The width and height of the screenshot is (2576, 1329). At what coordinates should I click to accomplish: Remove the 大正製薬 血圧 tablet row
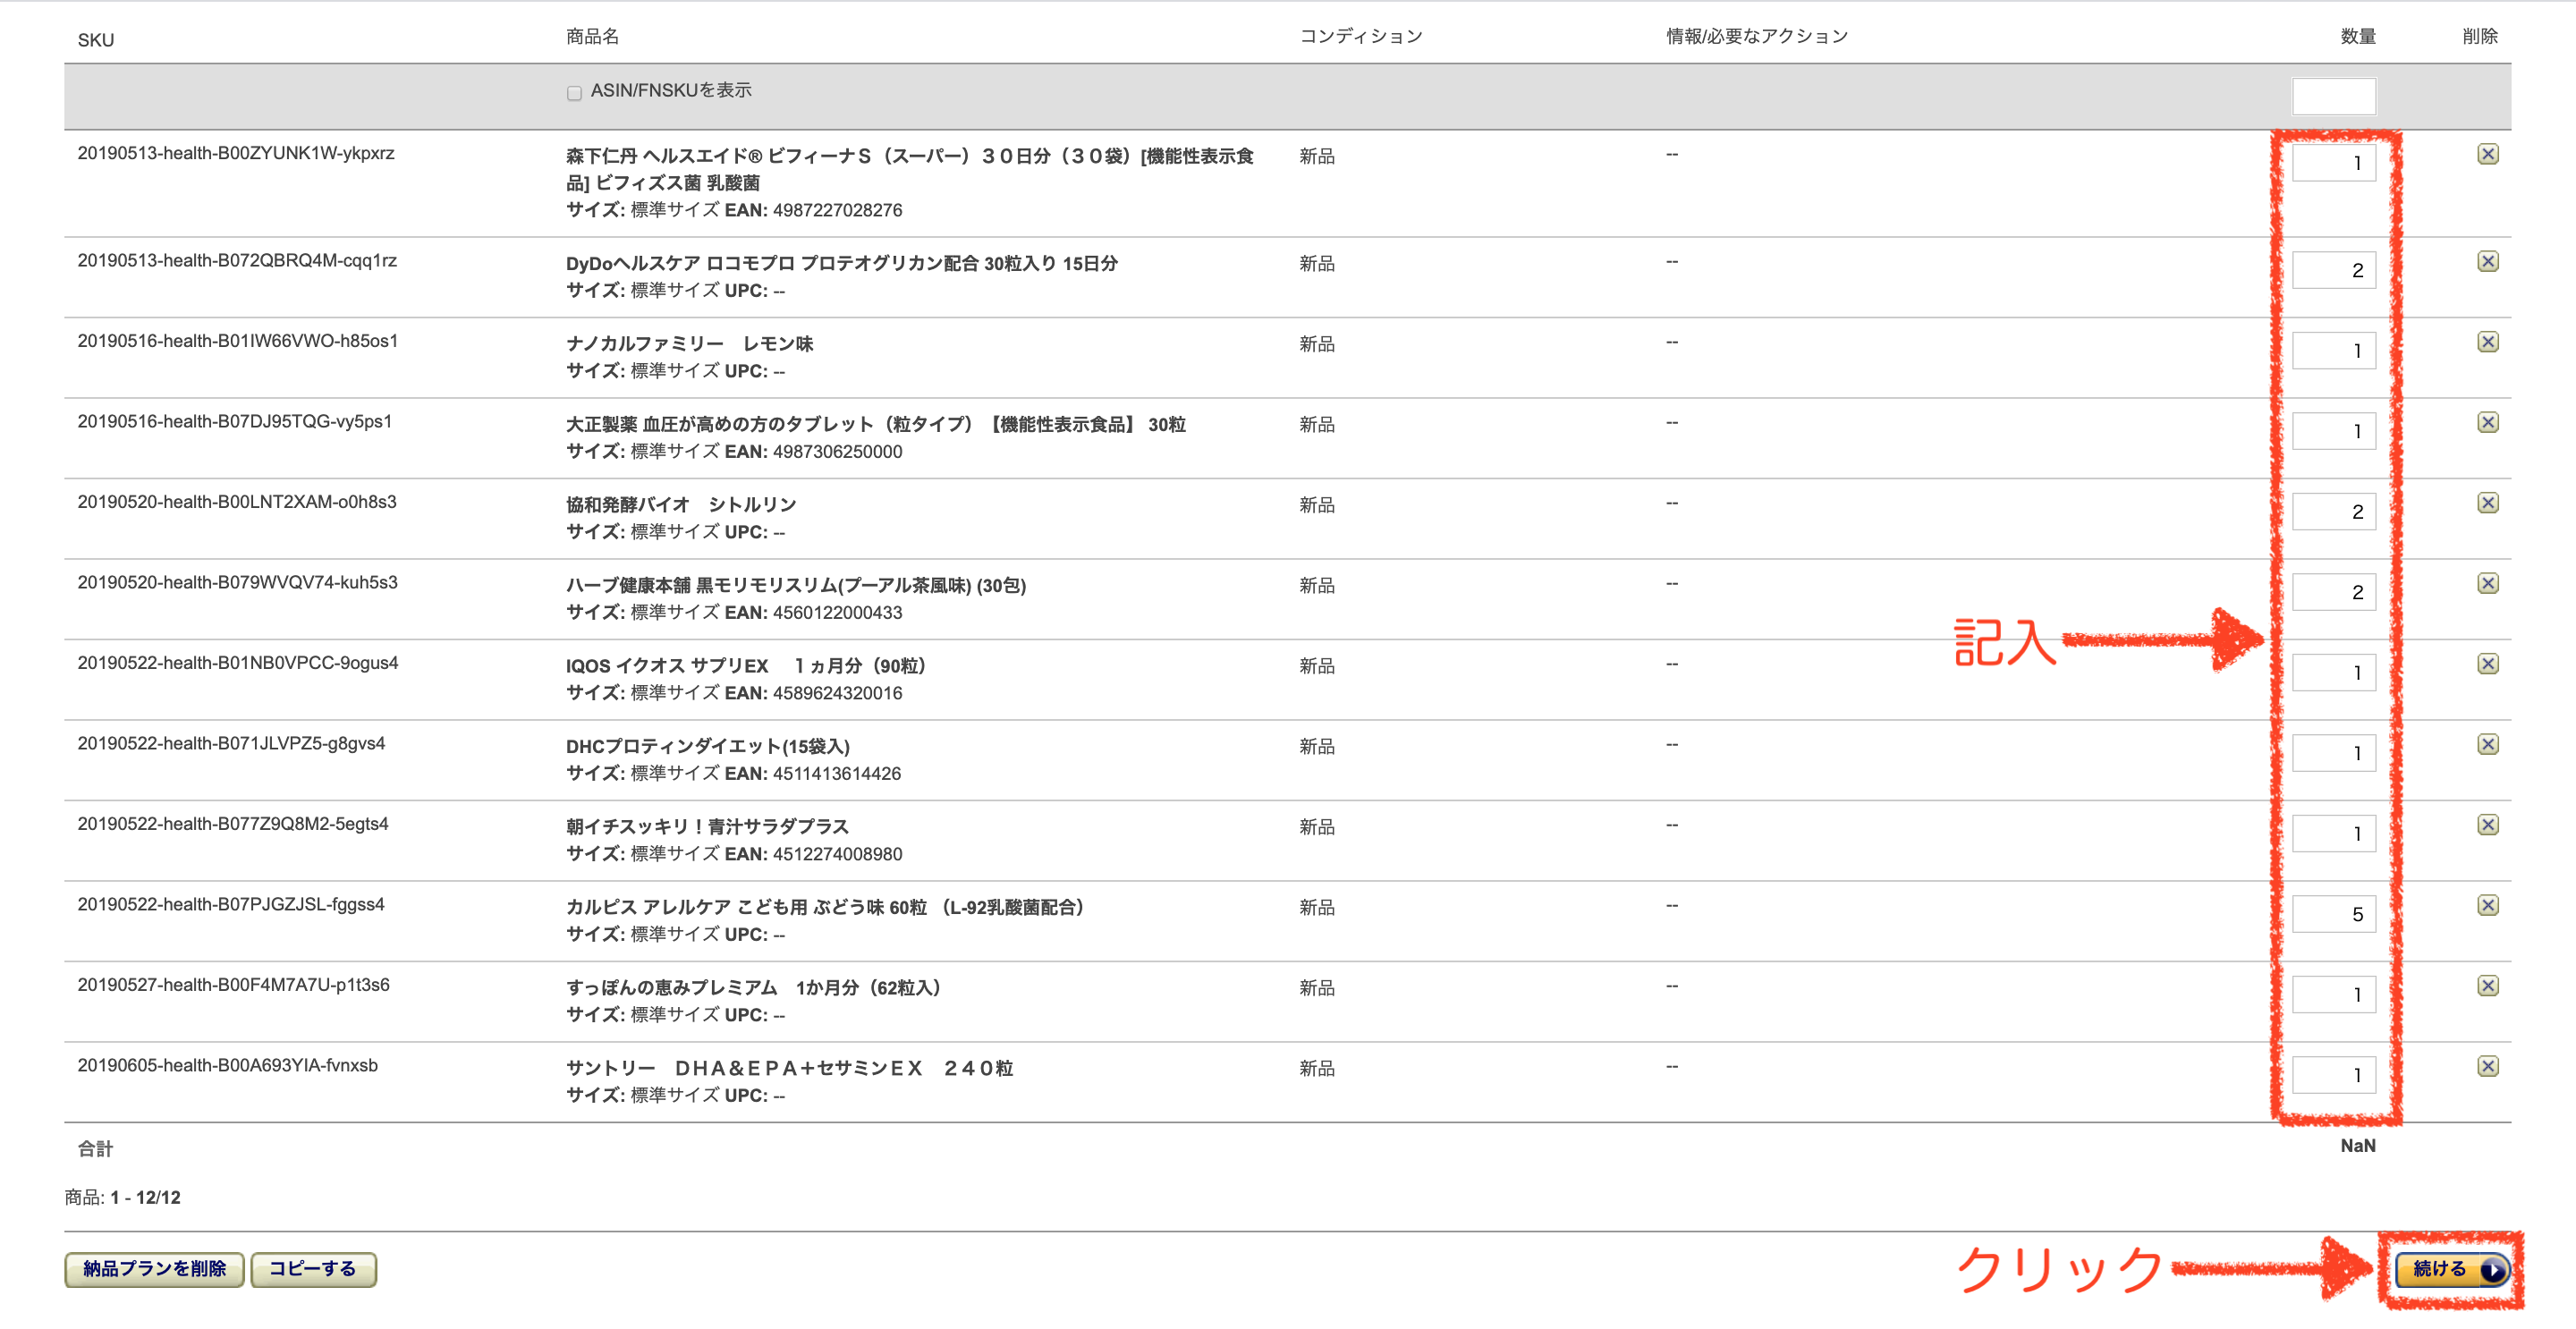coord(2488,422)
